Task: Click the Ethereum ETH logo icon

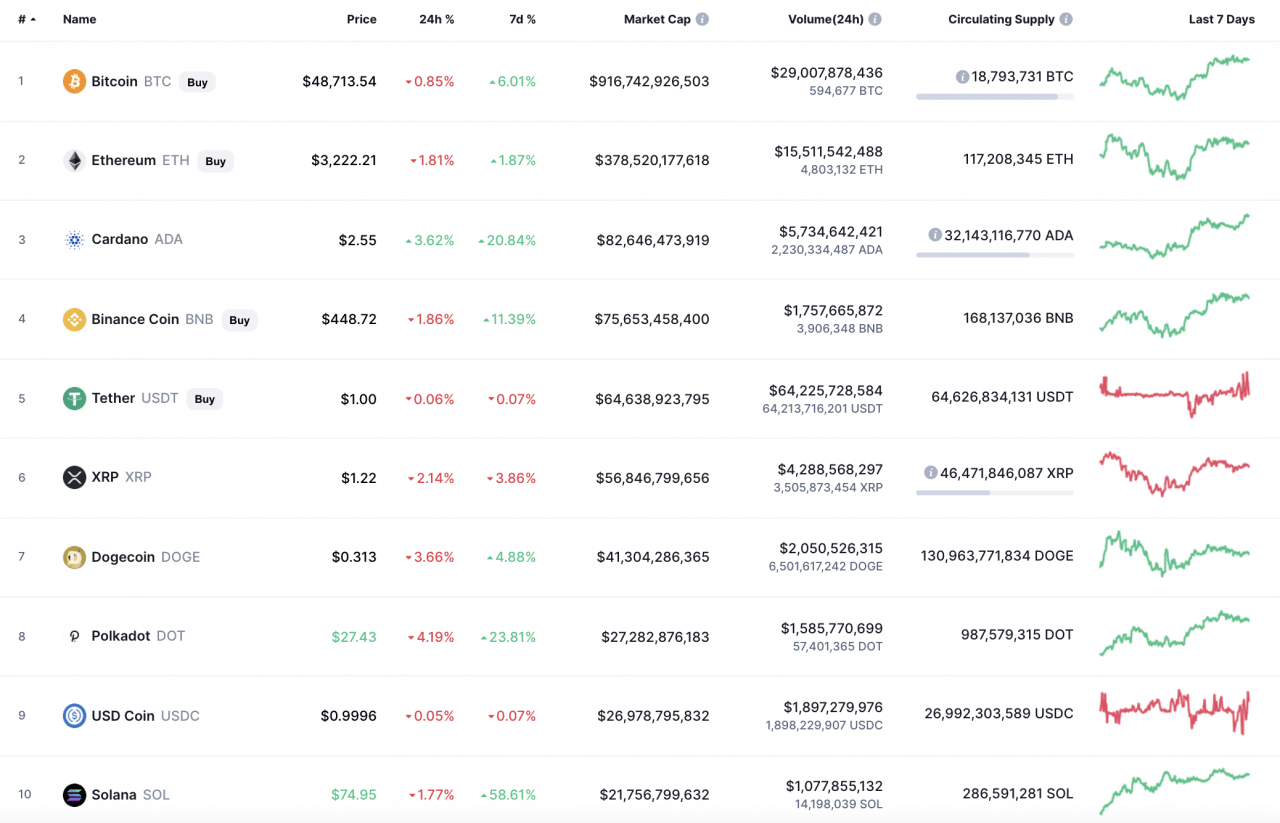Action: (x=74, y=160)
